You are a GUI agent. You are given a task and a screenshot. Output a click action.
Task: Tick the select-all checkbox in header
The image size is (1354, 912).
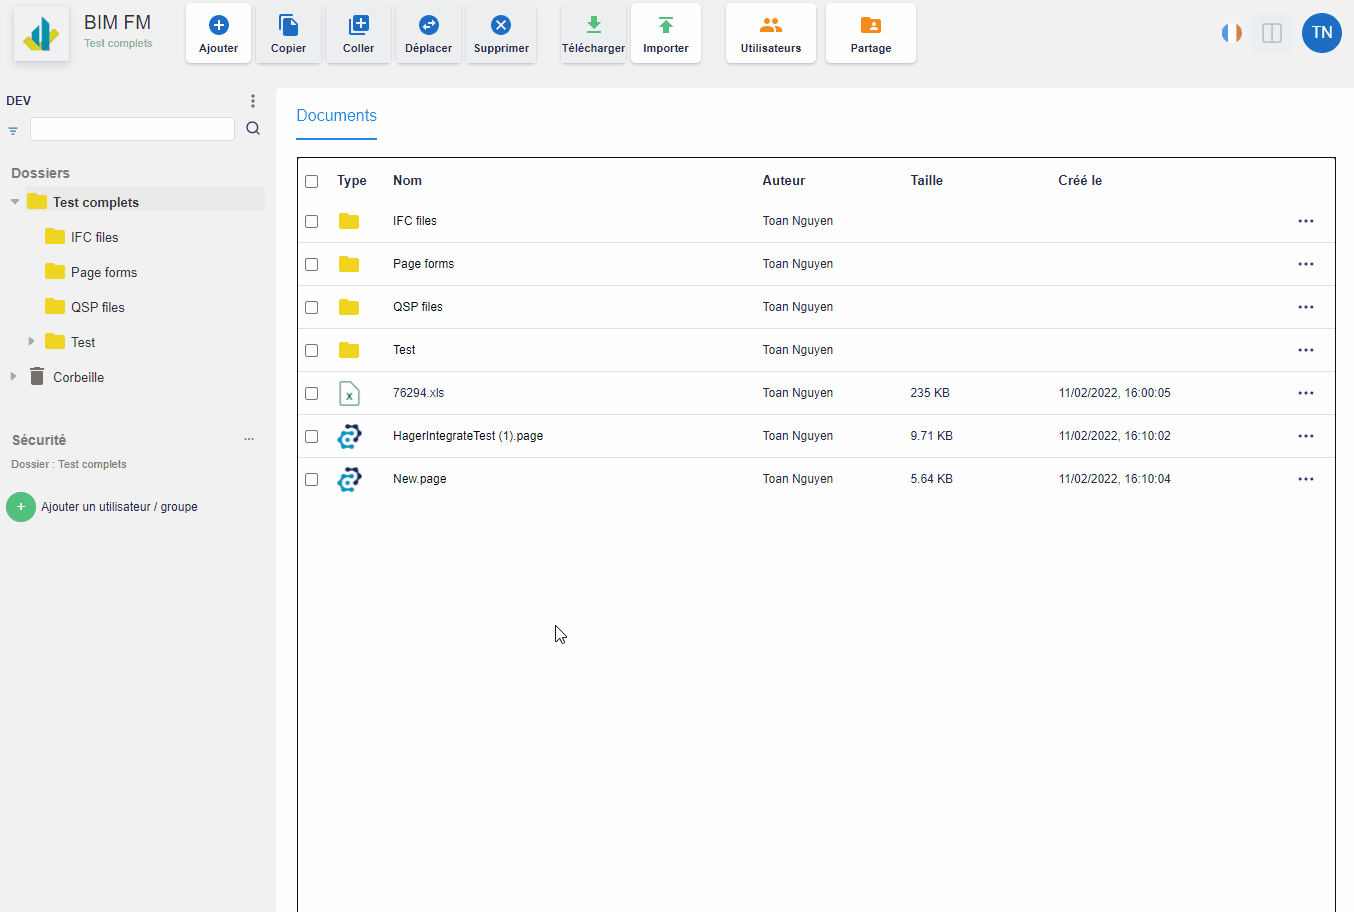coord(312,182)
